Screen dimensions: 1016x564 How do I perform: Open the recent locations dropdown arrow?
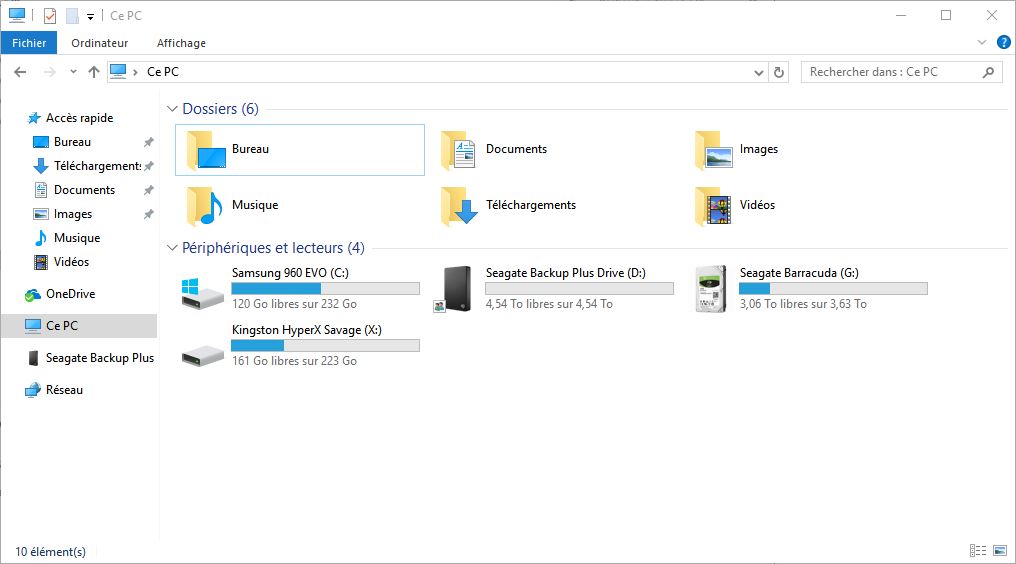coord(73,72)
